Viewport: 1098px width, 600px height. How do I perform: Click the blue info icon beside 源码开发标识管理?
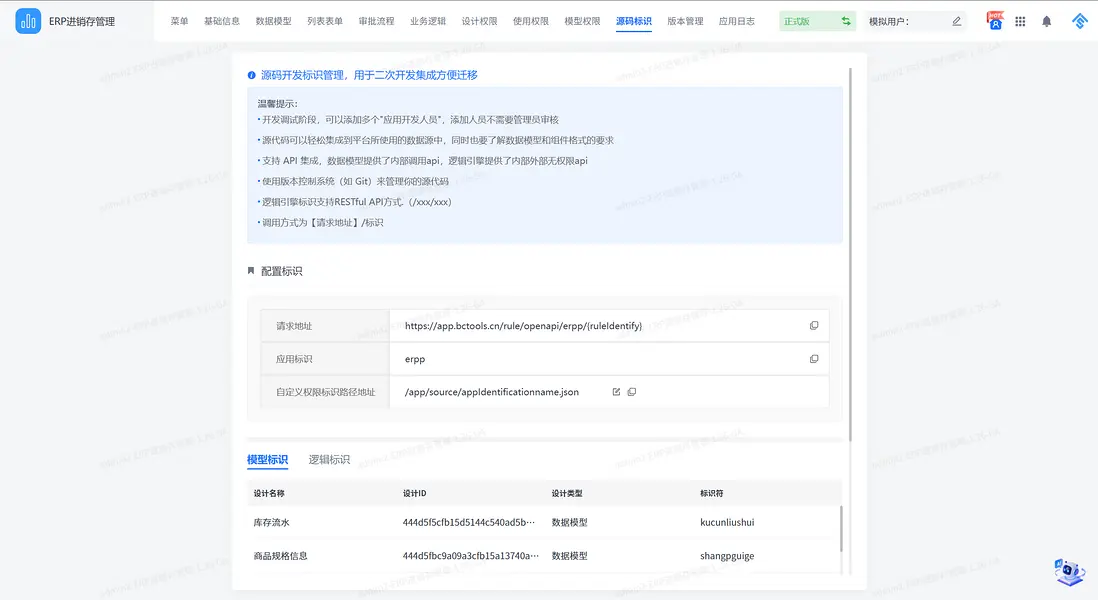pos(251,75)
